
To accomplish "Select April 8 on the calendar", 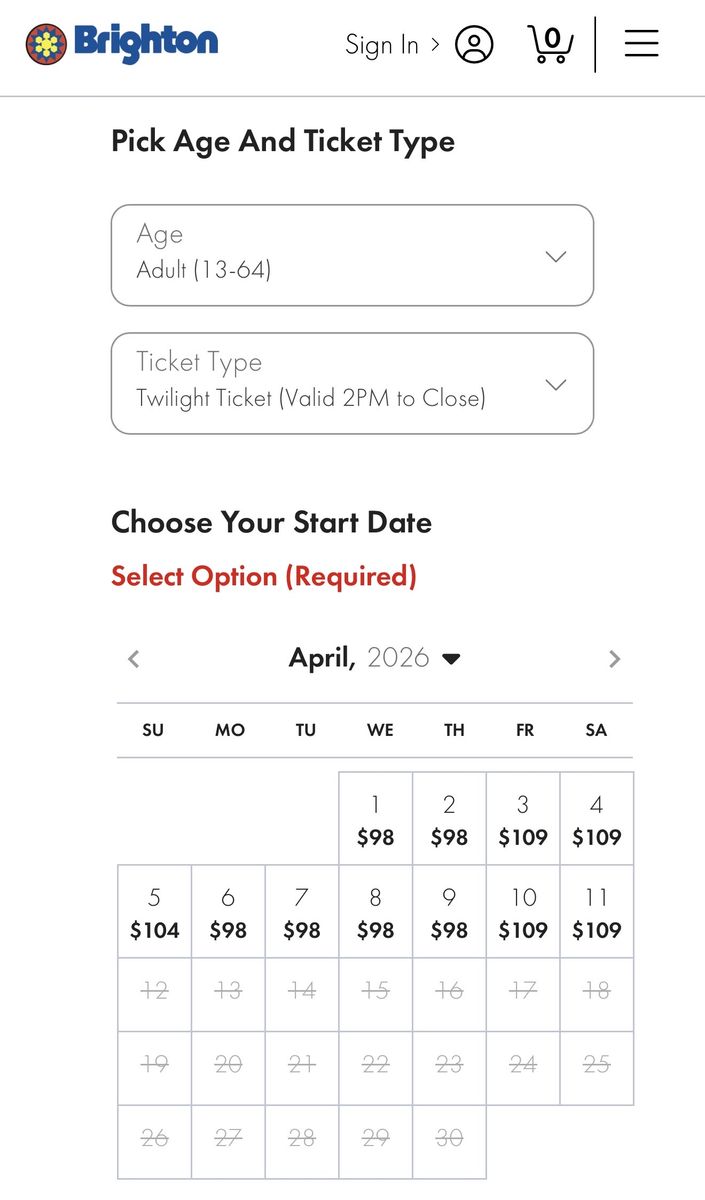I will 375,912.
